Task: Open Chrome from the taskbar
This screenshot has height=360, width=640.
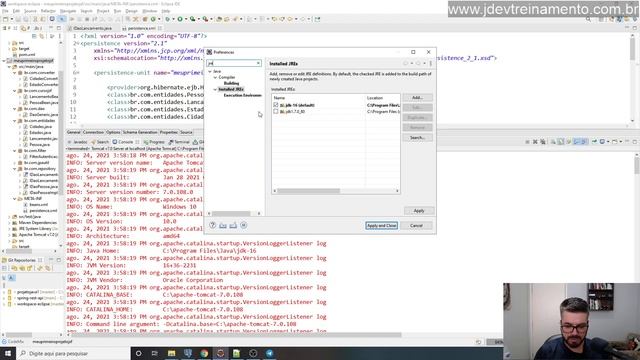Action: coord(204,353)
